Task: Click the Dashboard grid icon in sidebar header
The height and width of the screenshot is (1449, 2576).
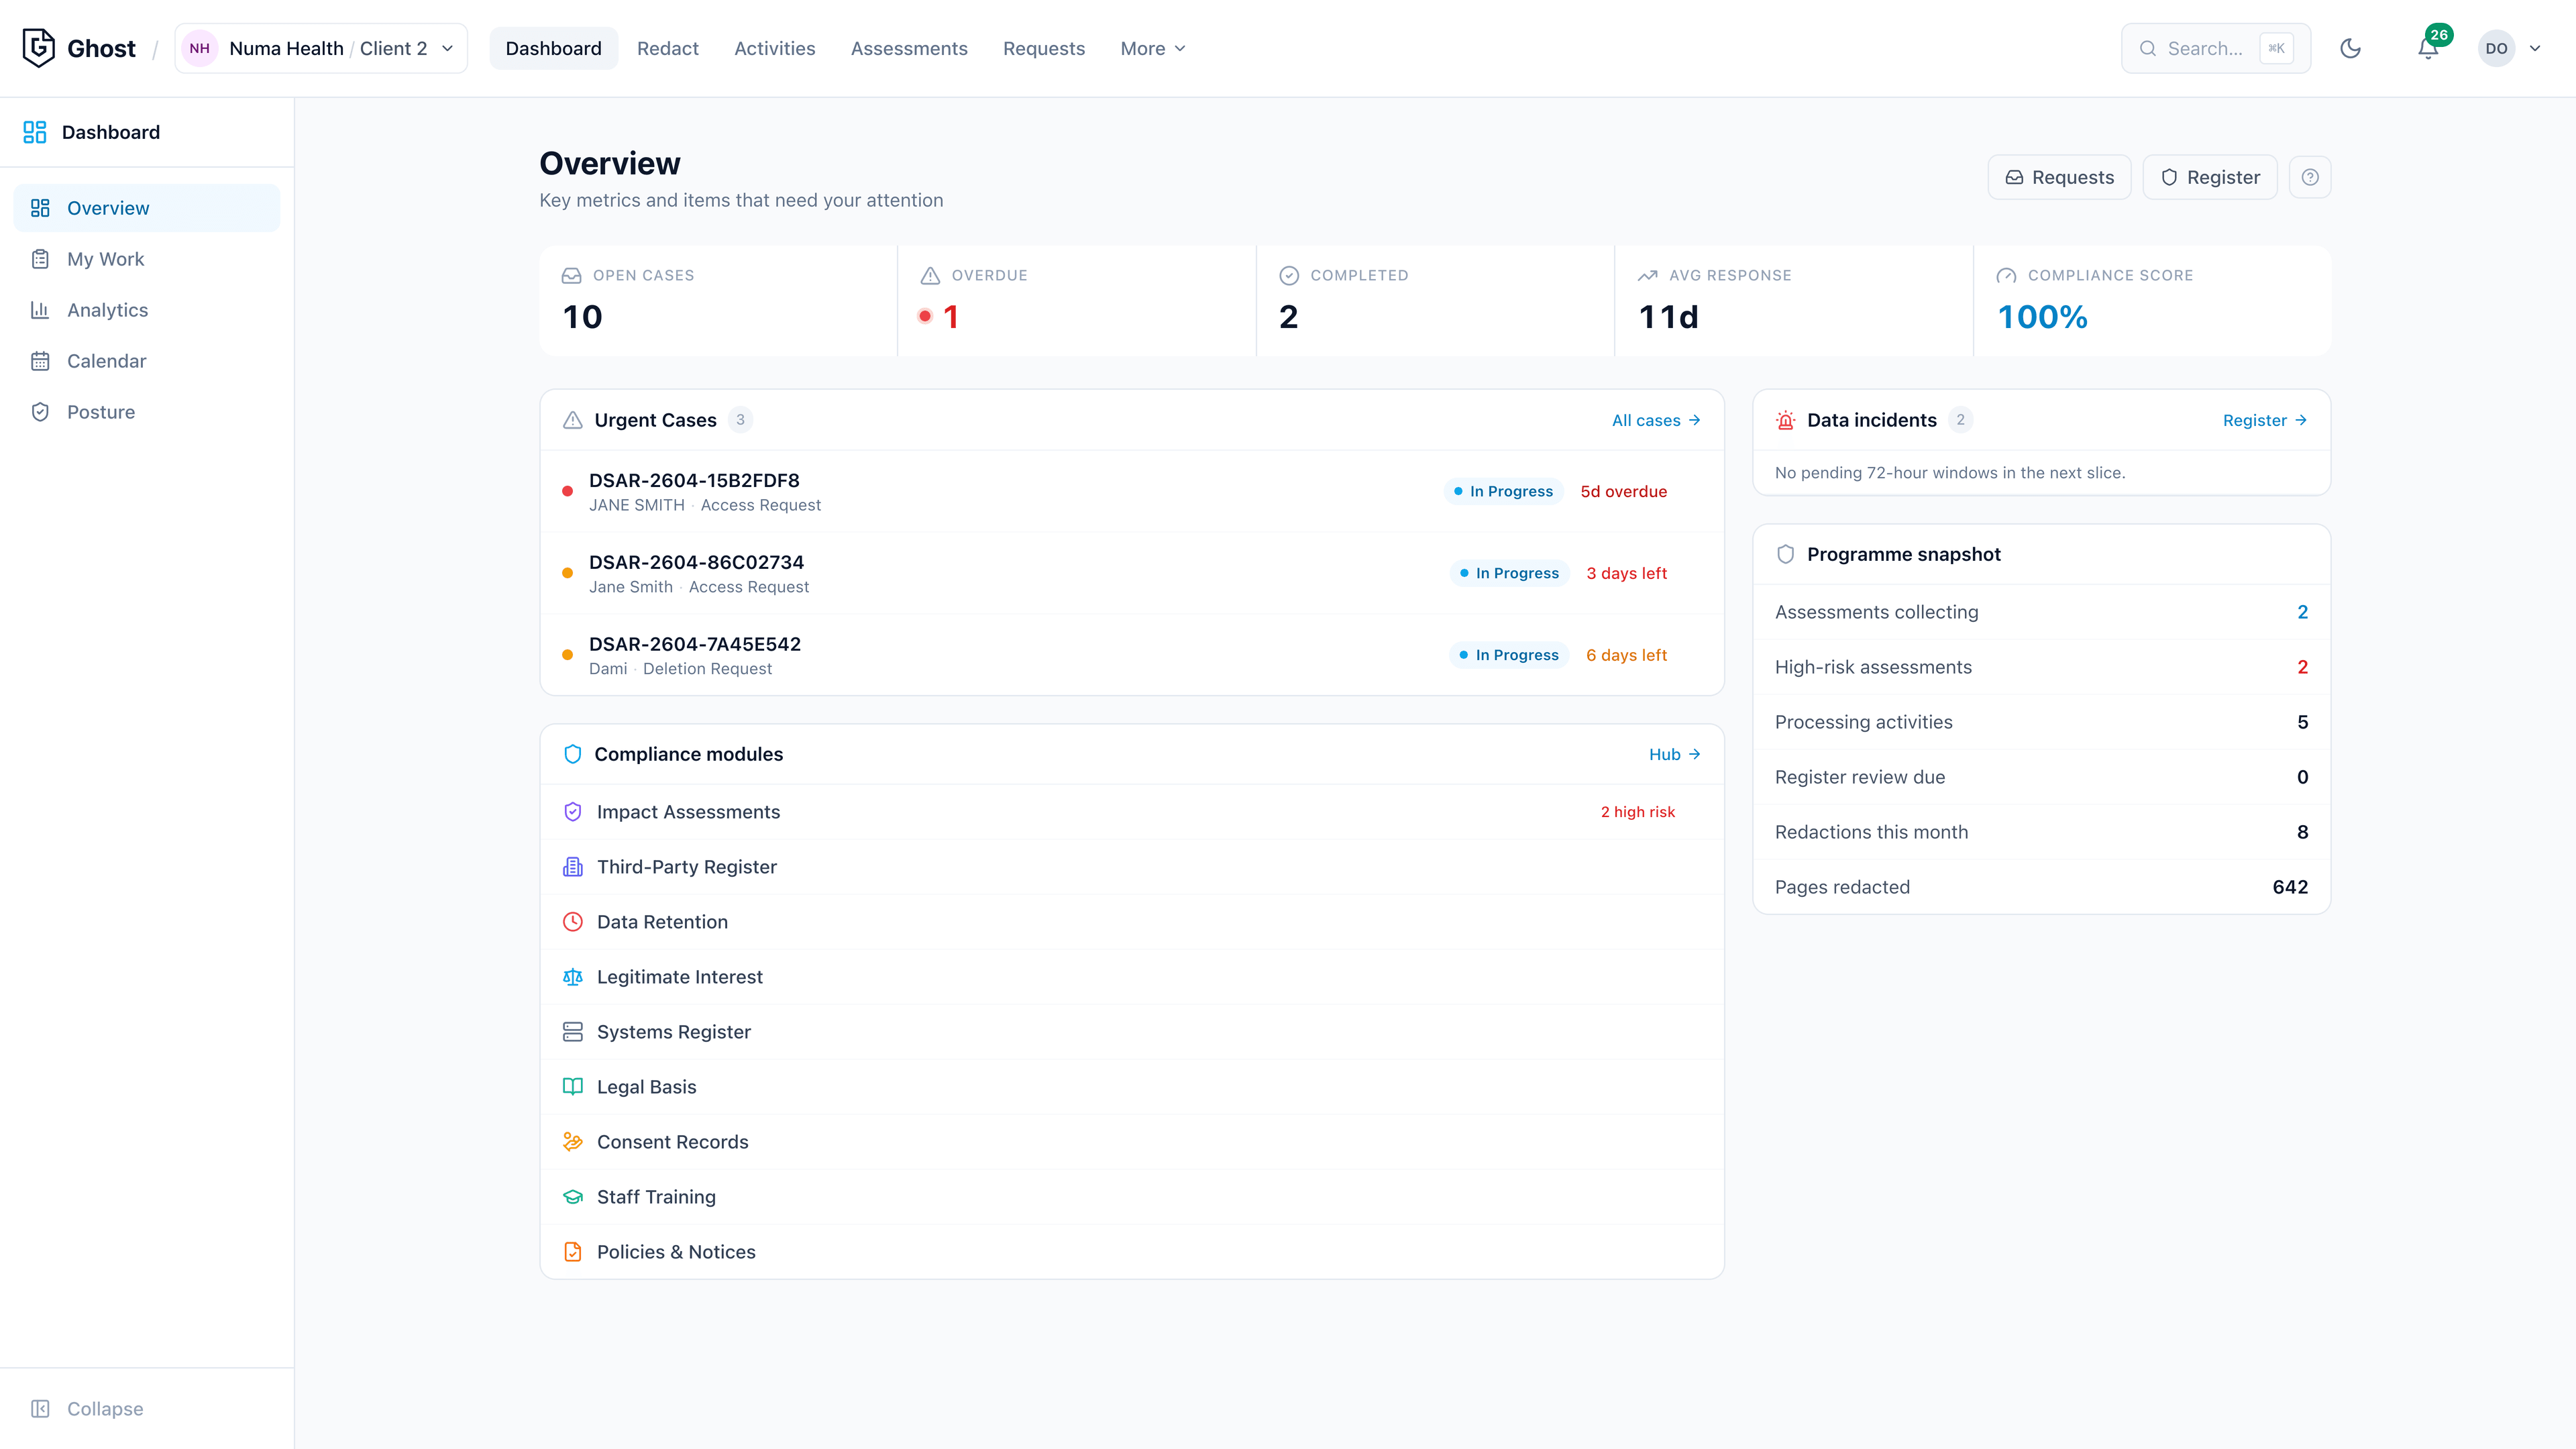Action: point(35,132)
